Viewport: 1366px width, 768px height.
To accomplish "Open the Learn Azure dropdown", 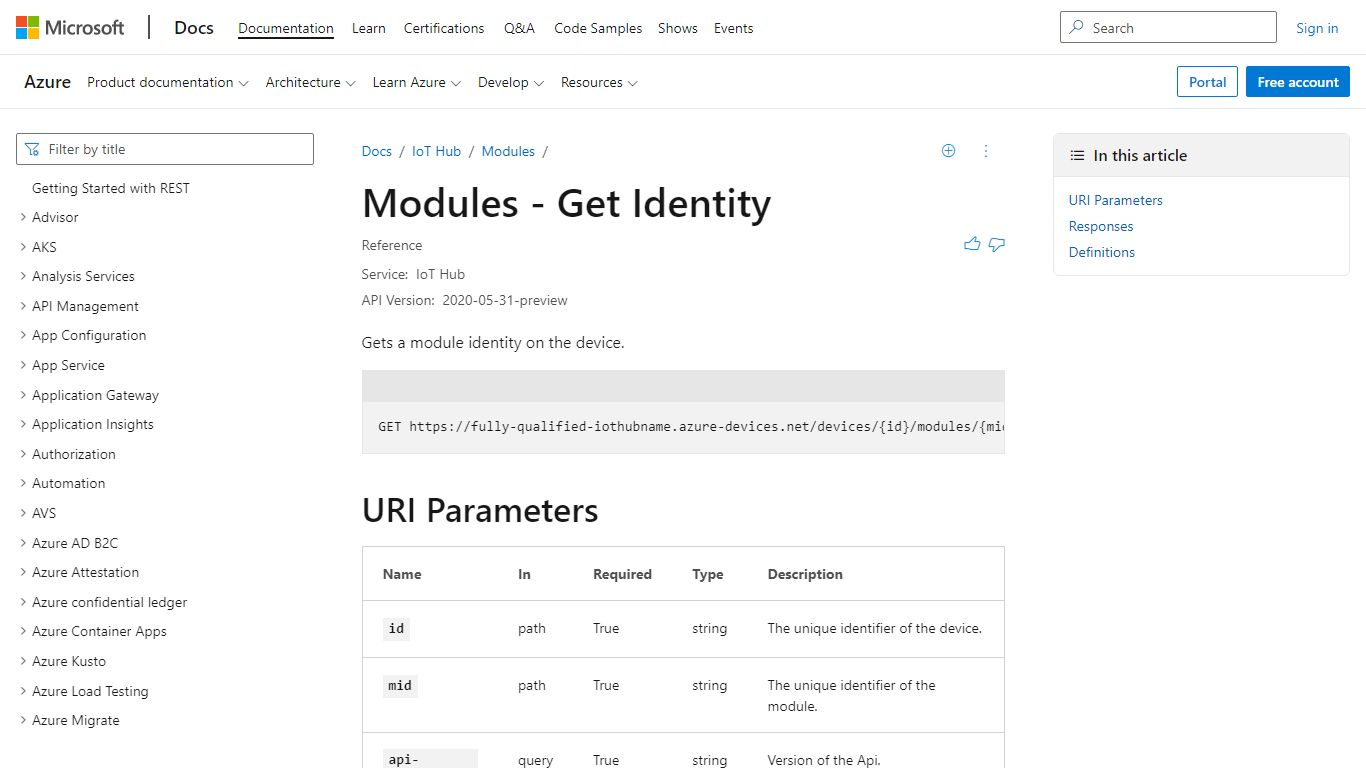I will coord(416,82).
